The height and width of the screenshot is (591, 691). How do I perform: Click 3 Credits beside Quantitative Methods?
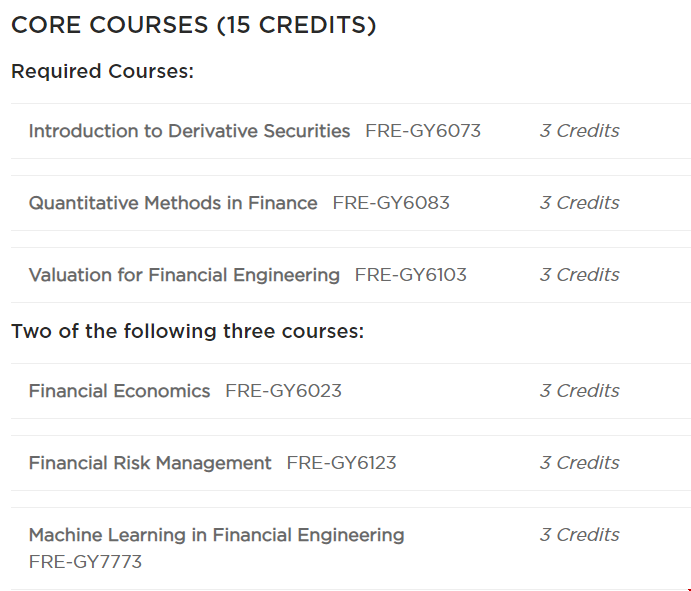click(x=580, y=203)
